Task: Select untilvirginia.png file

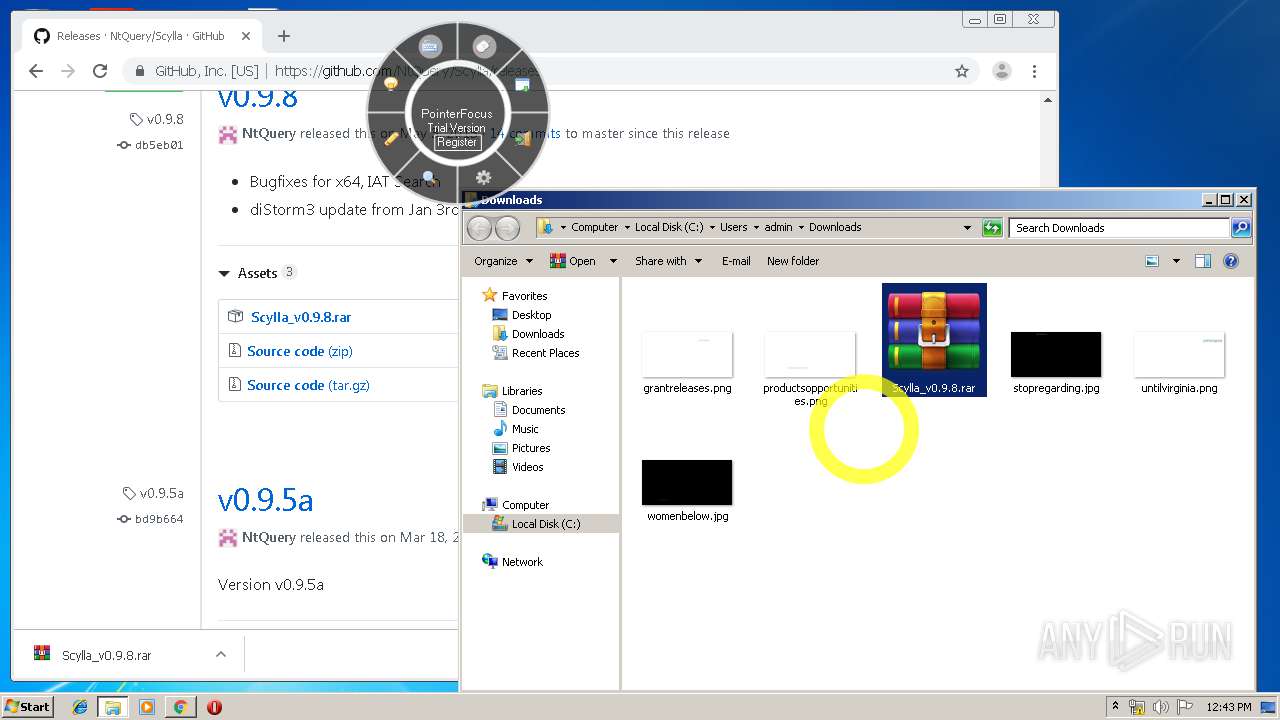Action: pos(1179,364)
